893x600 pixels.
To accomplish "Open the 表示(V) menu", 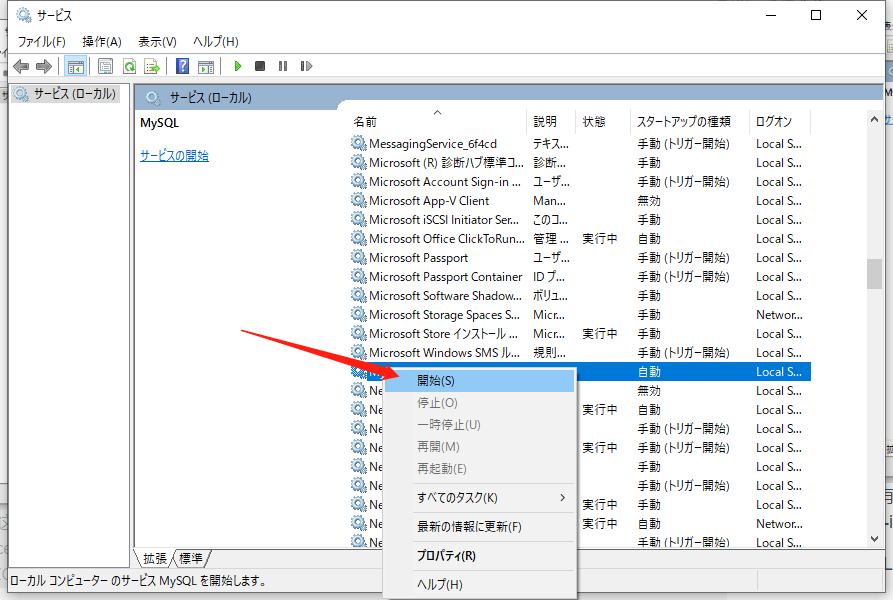I will [x=157, y=42].
